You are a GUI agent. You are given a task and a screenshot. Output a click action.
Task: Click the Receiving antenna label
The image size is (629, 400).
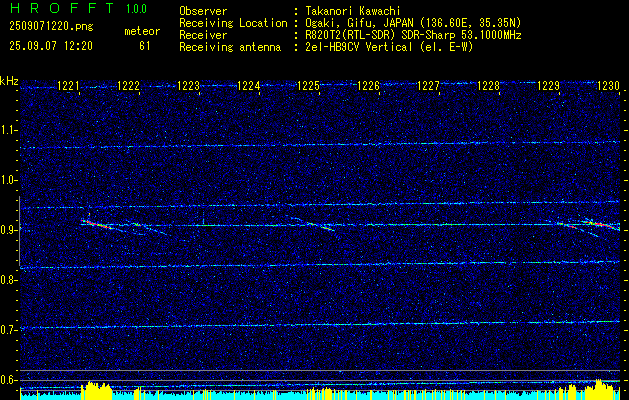230,47
